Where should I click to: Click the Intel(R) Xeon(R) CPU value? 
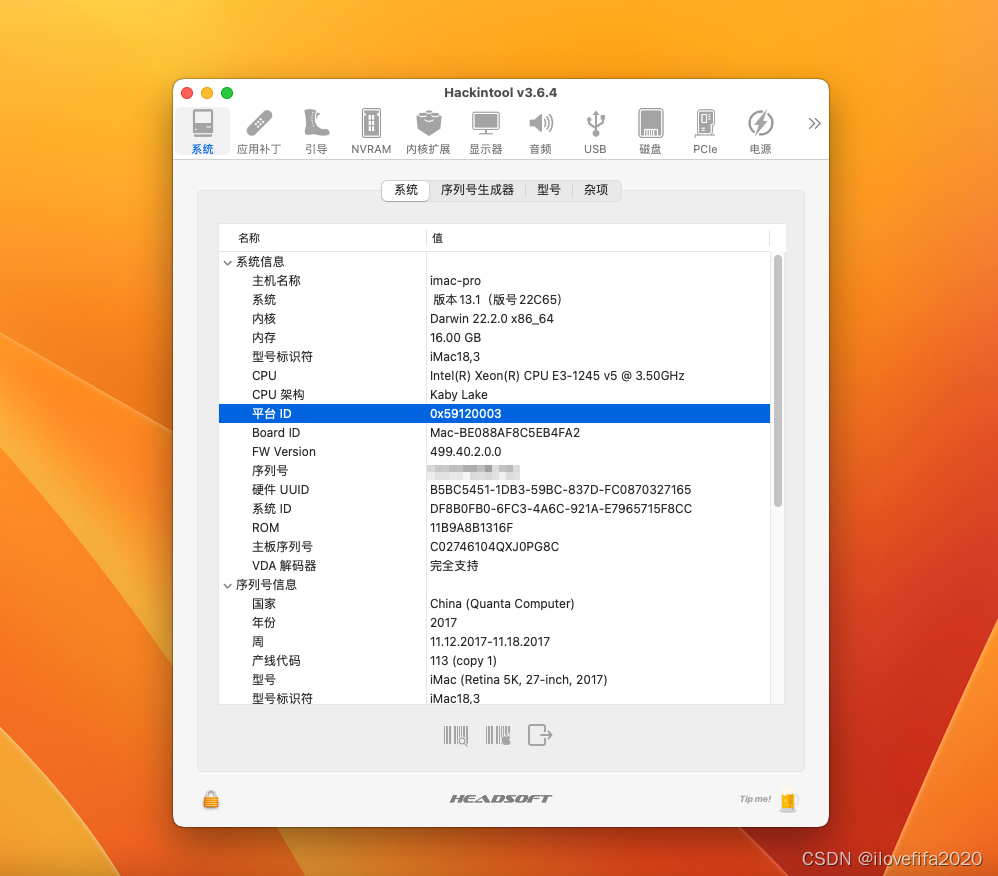557,376
